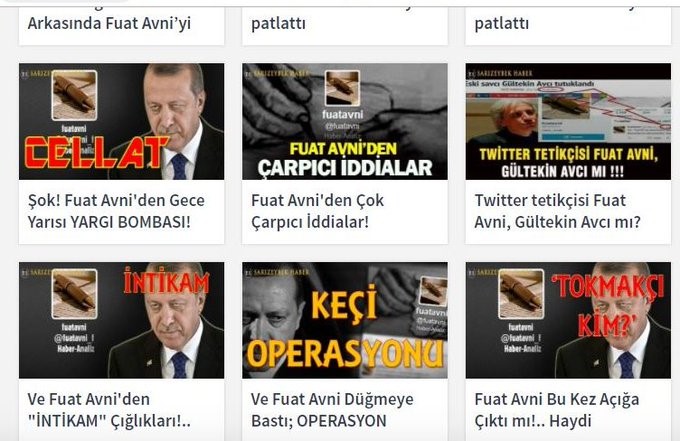Open the 'Fuat Avni'den Çarpıcı İddialar' thumbnail
The height and width of the screenshot is (441, 680).
(x=345, y=121)
